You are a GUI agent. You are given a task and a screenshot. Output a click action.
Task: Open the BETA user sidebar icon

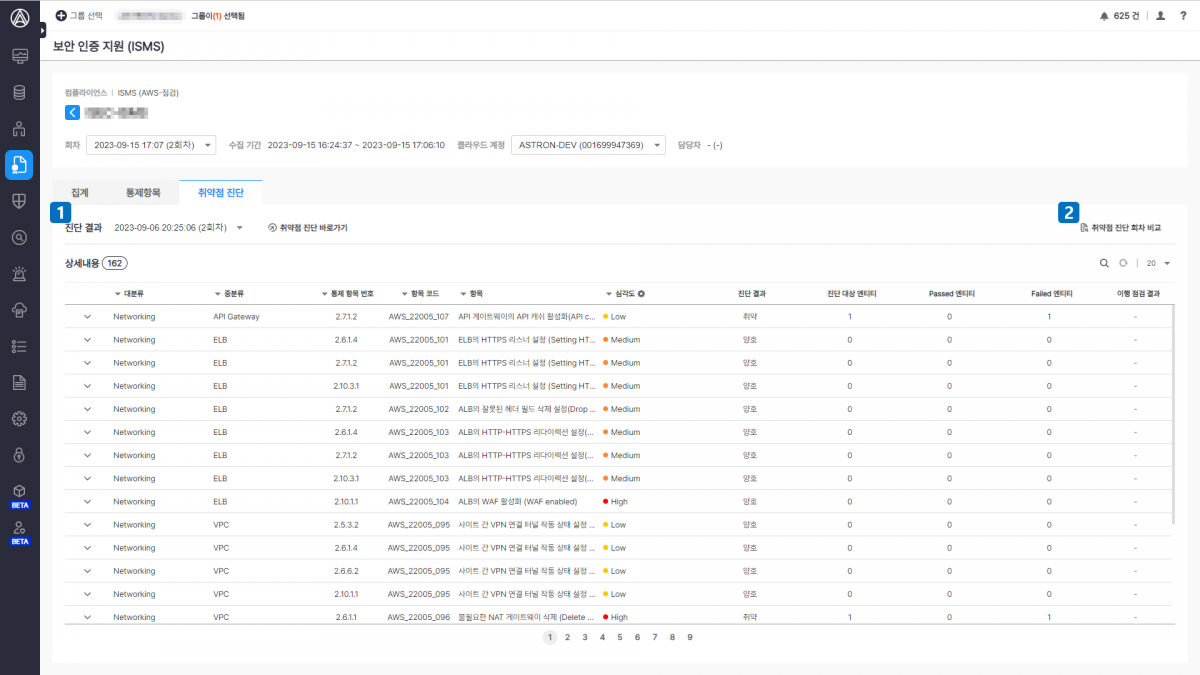(19, 533)
